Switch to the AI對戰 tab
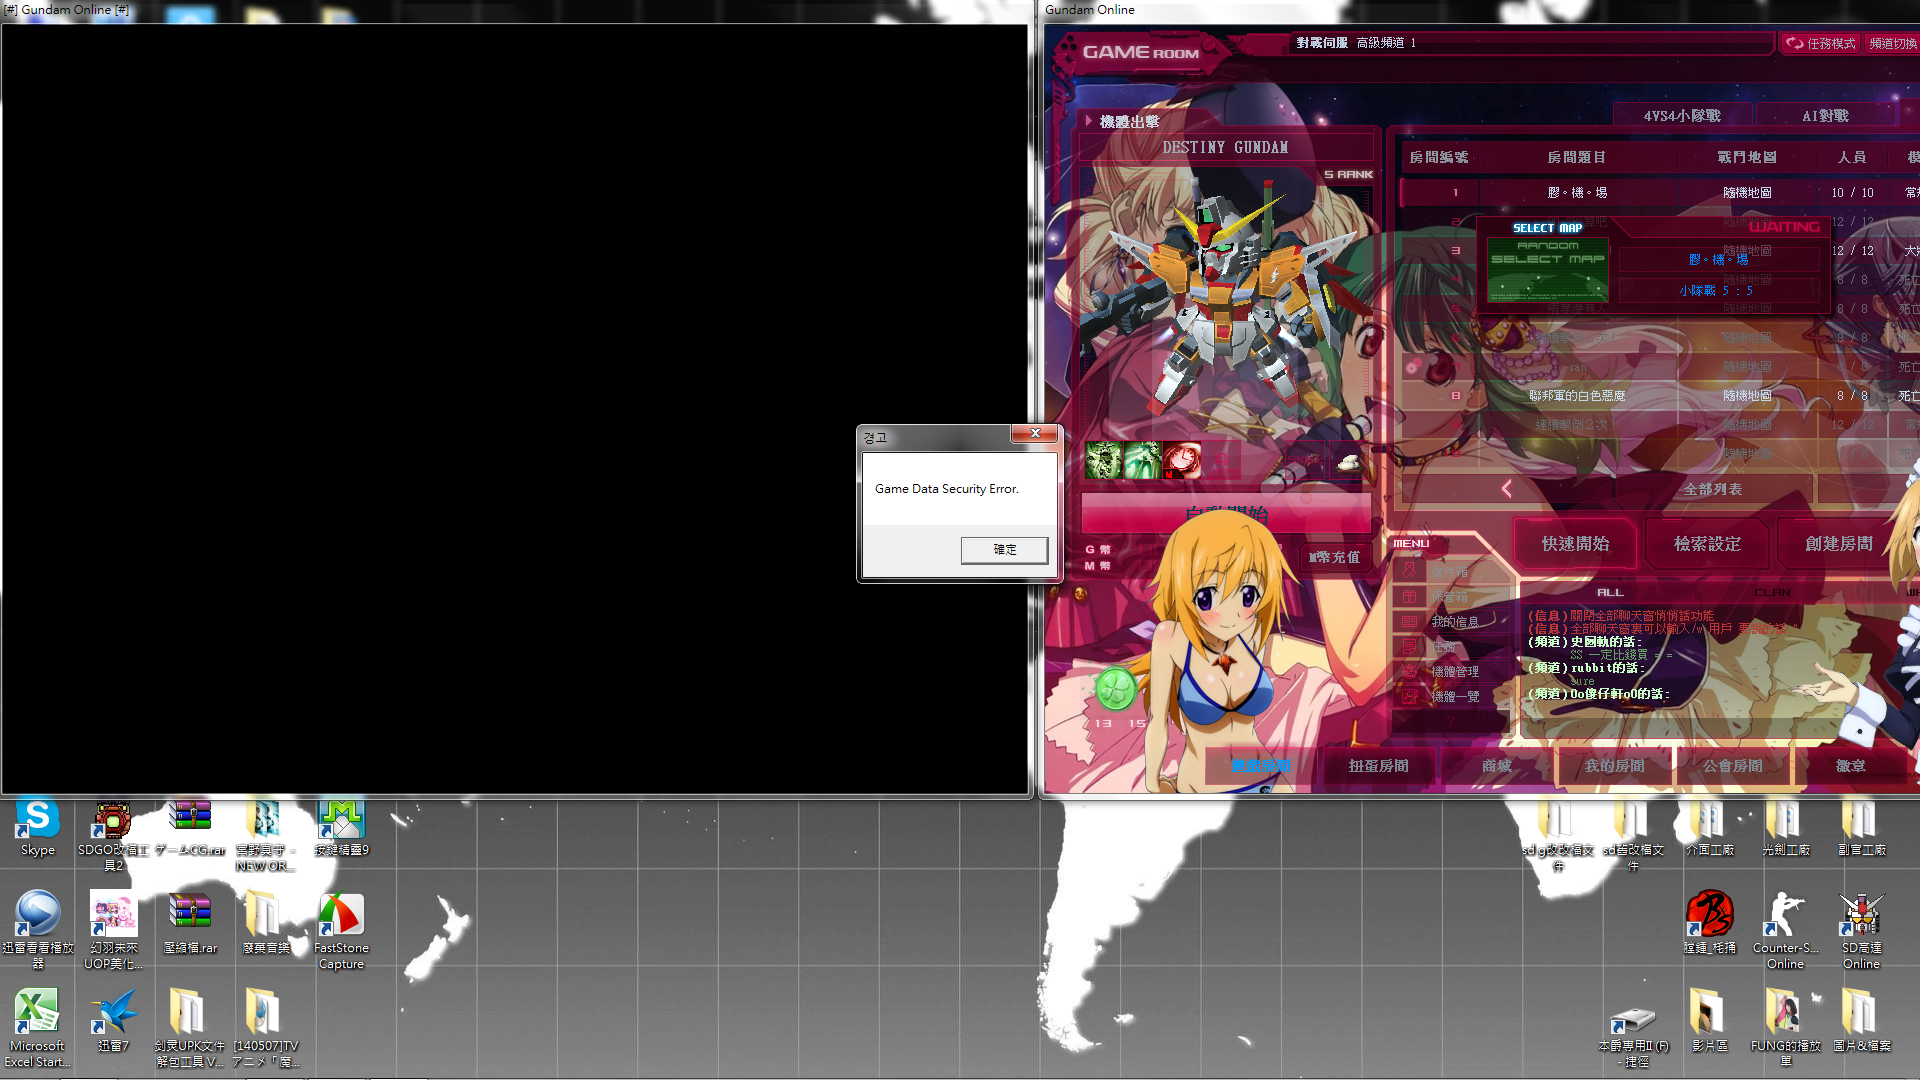Viewport: 1920px width, 1080px height. pyautogui.click(x=1825, y=116)
